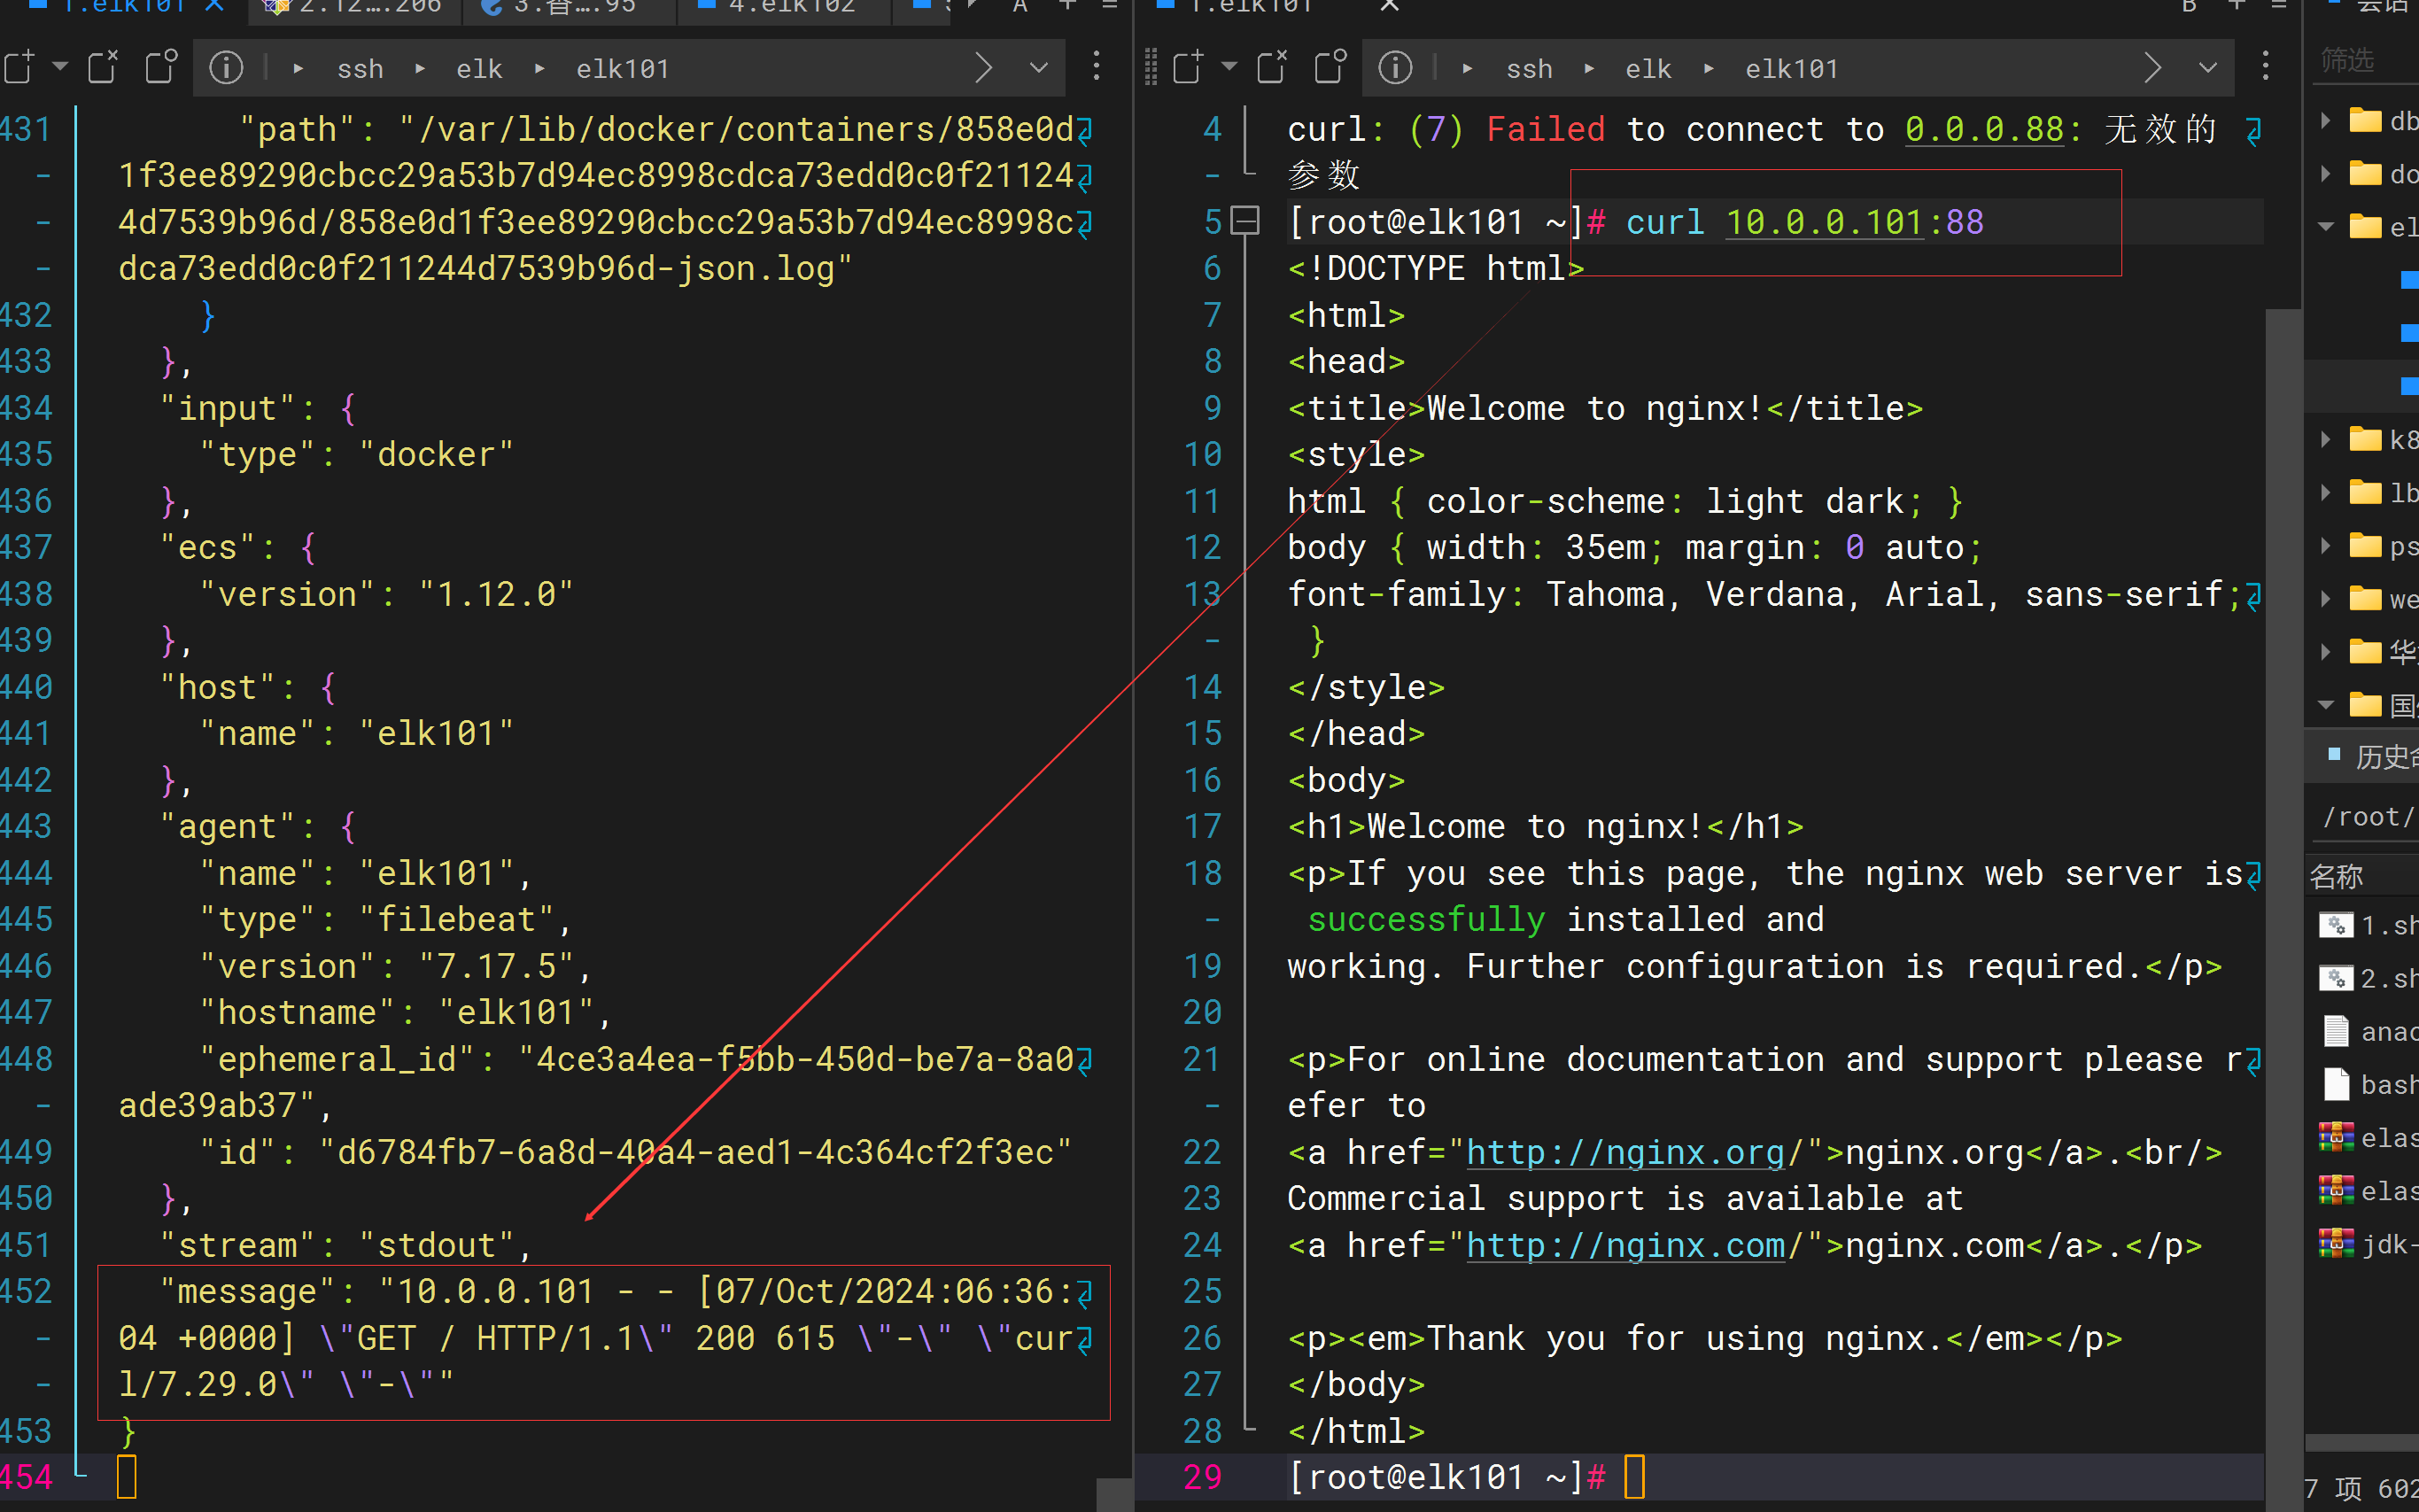The width and height of the screenshot is (2419, 1512).
Task: Select elk101 in right pane breadcrumb
Action: tap(1791, 68)
